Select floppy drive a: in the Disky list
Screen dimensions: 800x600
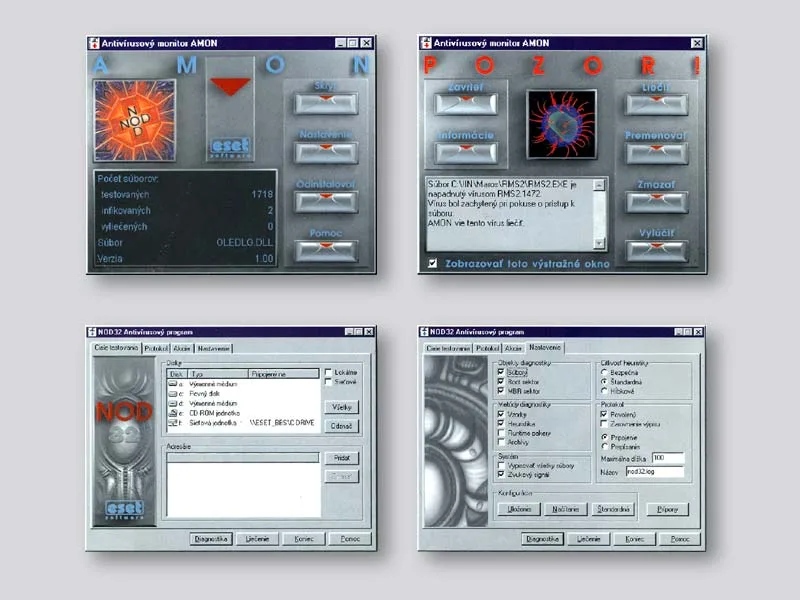(243, 384)
